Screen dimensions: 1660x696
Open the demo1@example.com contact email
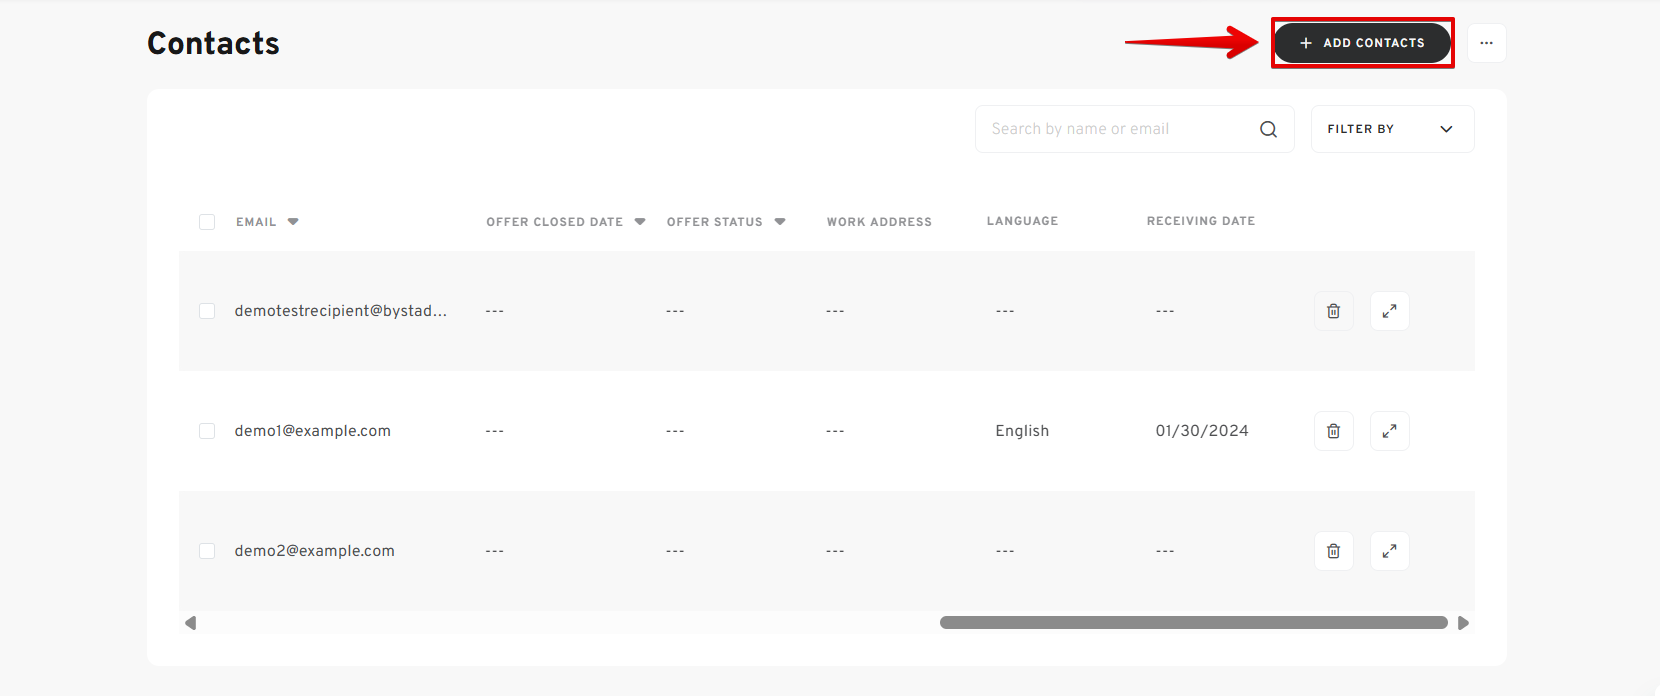pos(312,431)
